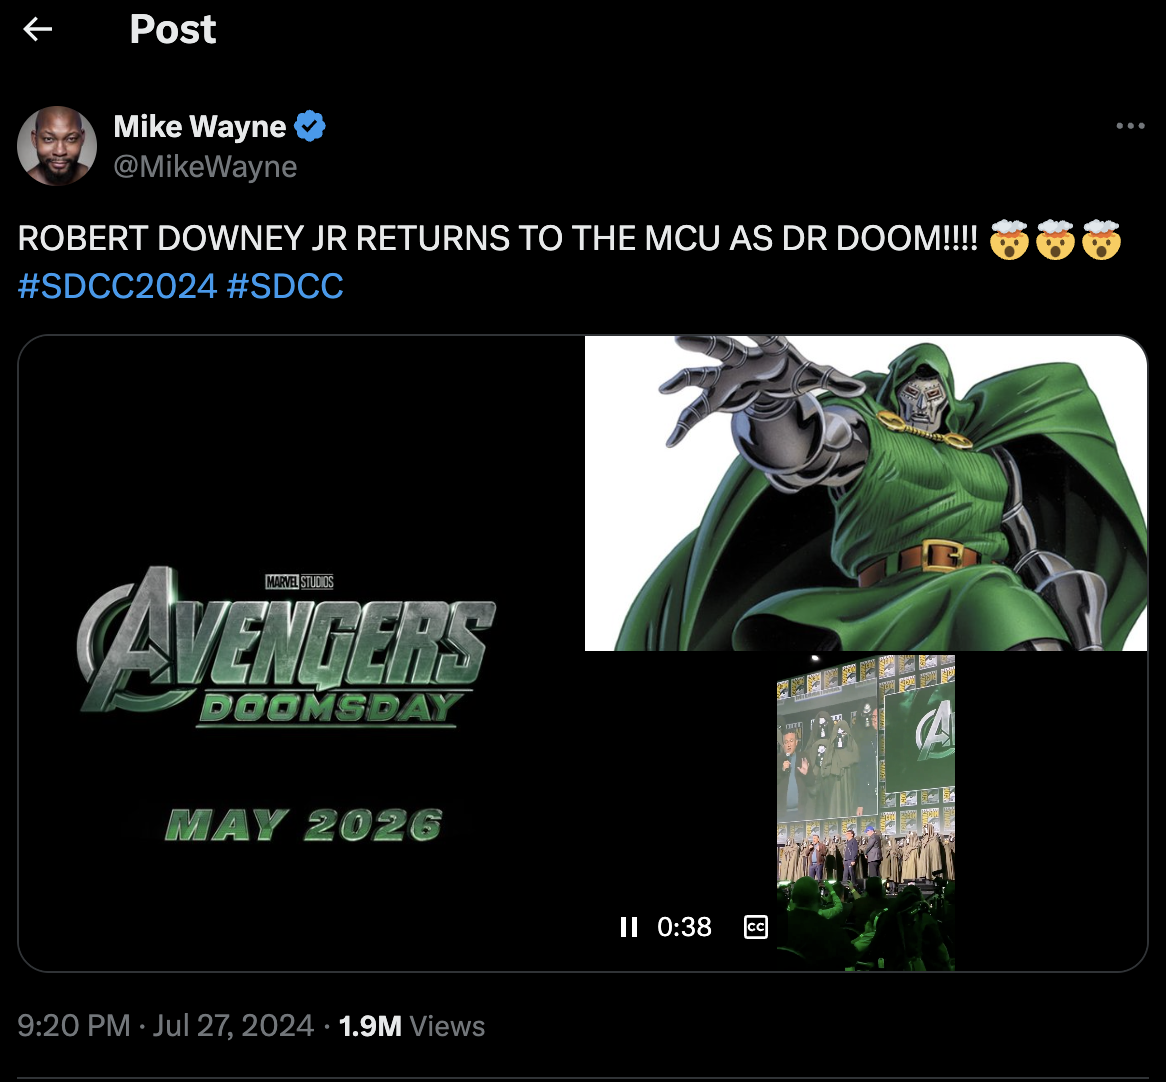Open the 9:20 PM Jul 27 timestamp
1166x1082 pixels.
[166, 1026]
